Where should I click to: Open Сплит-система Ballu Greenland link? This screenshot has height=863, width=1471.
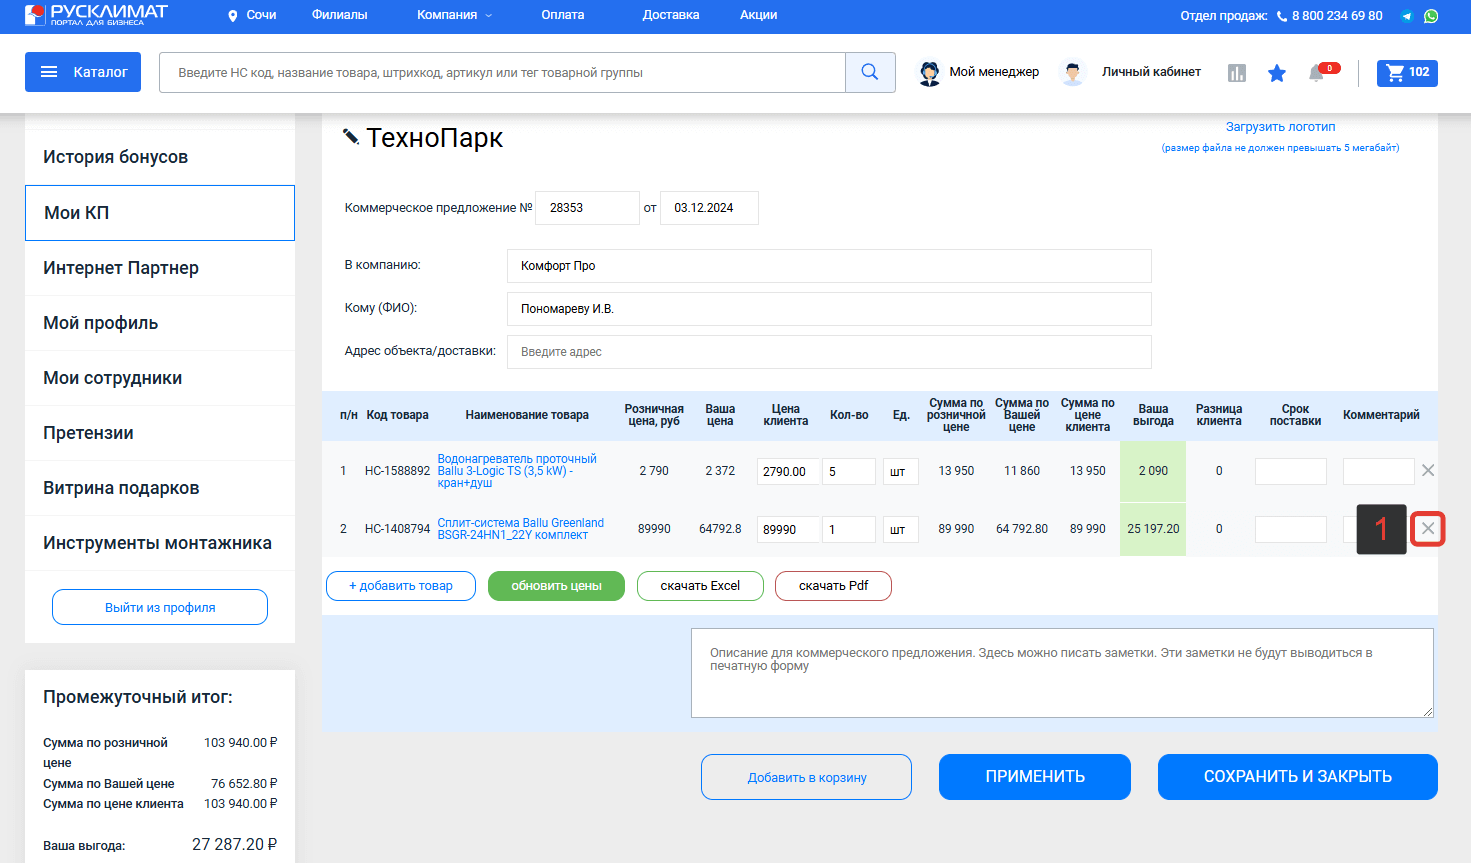coord(521,529)
